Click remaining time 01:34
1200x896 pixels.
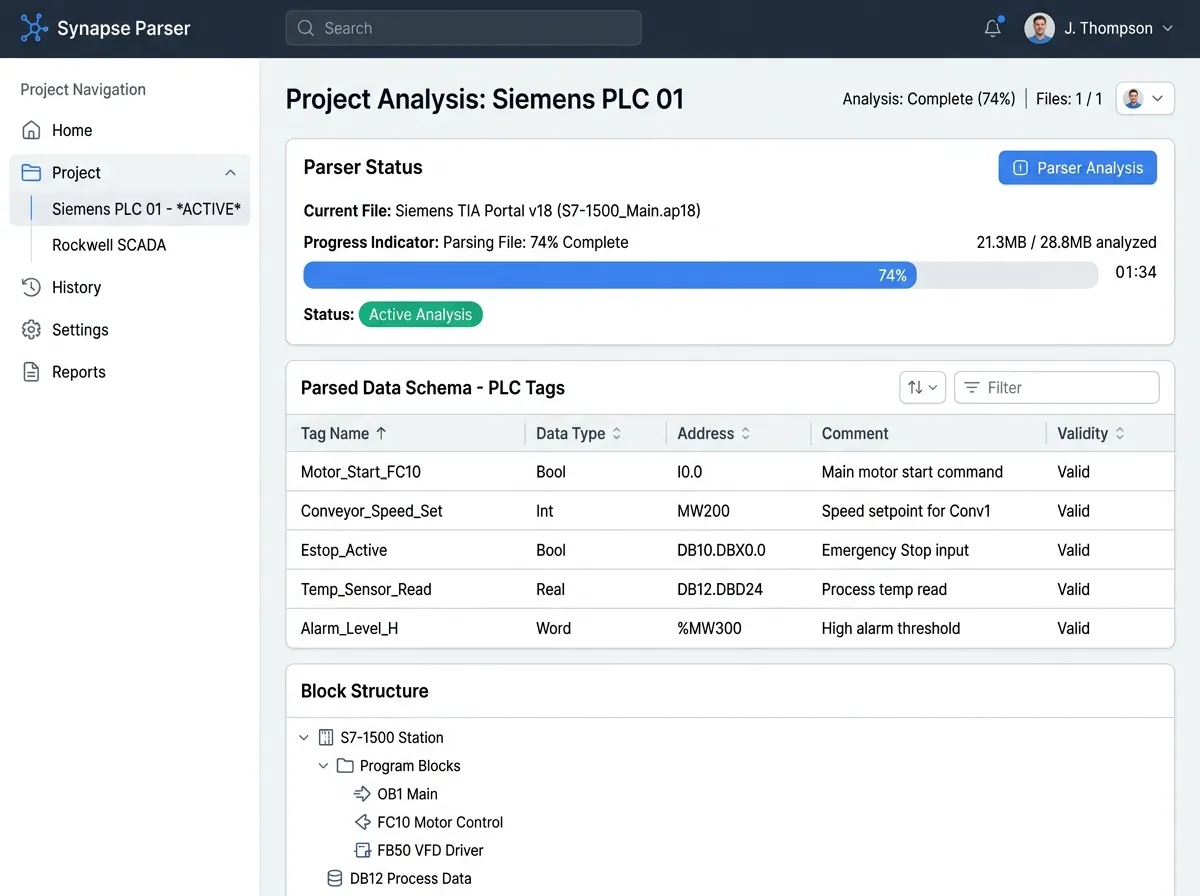coord(1136,272)
